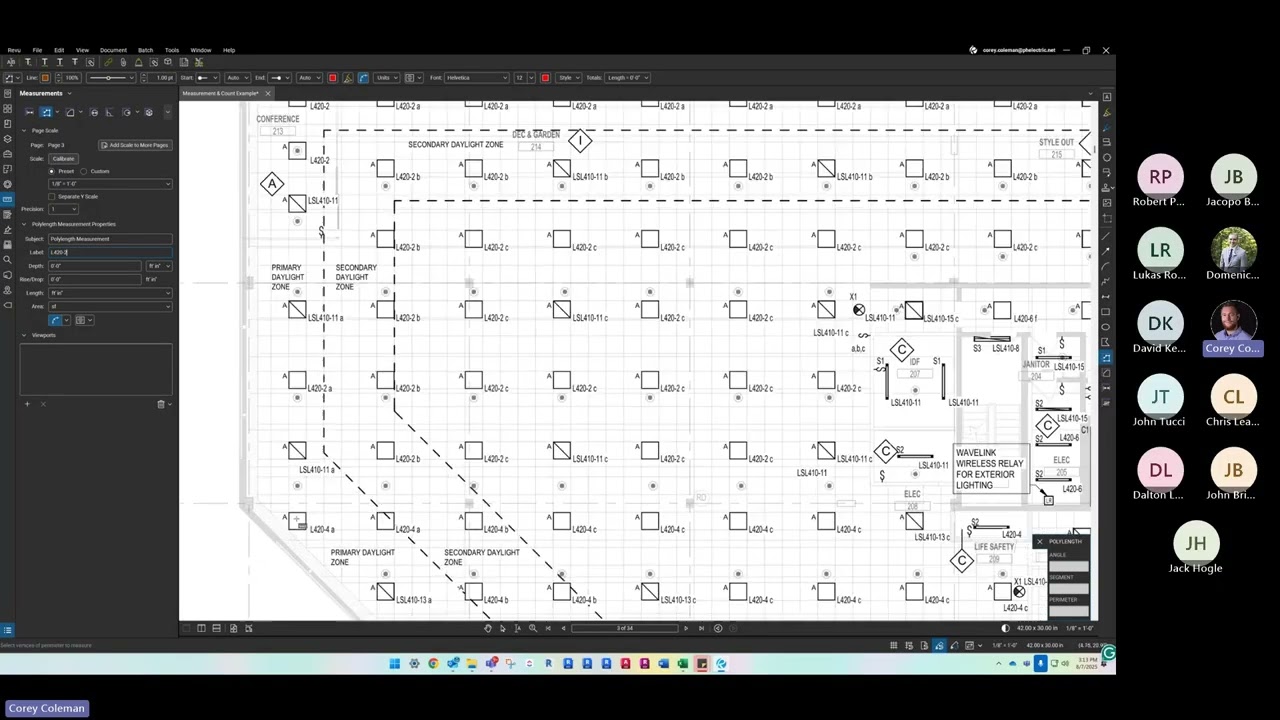Image resolution: width=1280 pixels, height=720 pixels.
Task: Open the Length units dropdown
Action: (x=110, y=293)
